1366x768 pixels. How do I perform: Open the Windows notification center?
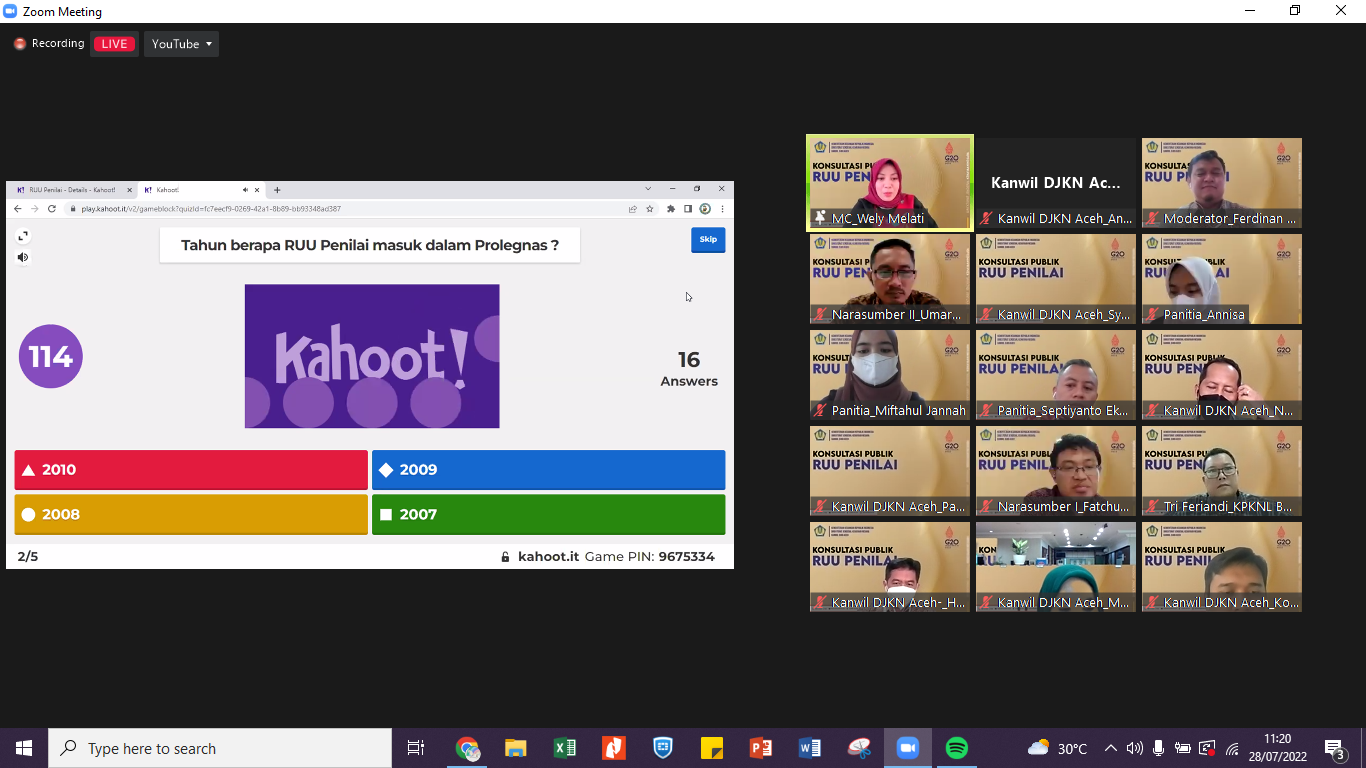[x=1334, y=748]
